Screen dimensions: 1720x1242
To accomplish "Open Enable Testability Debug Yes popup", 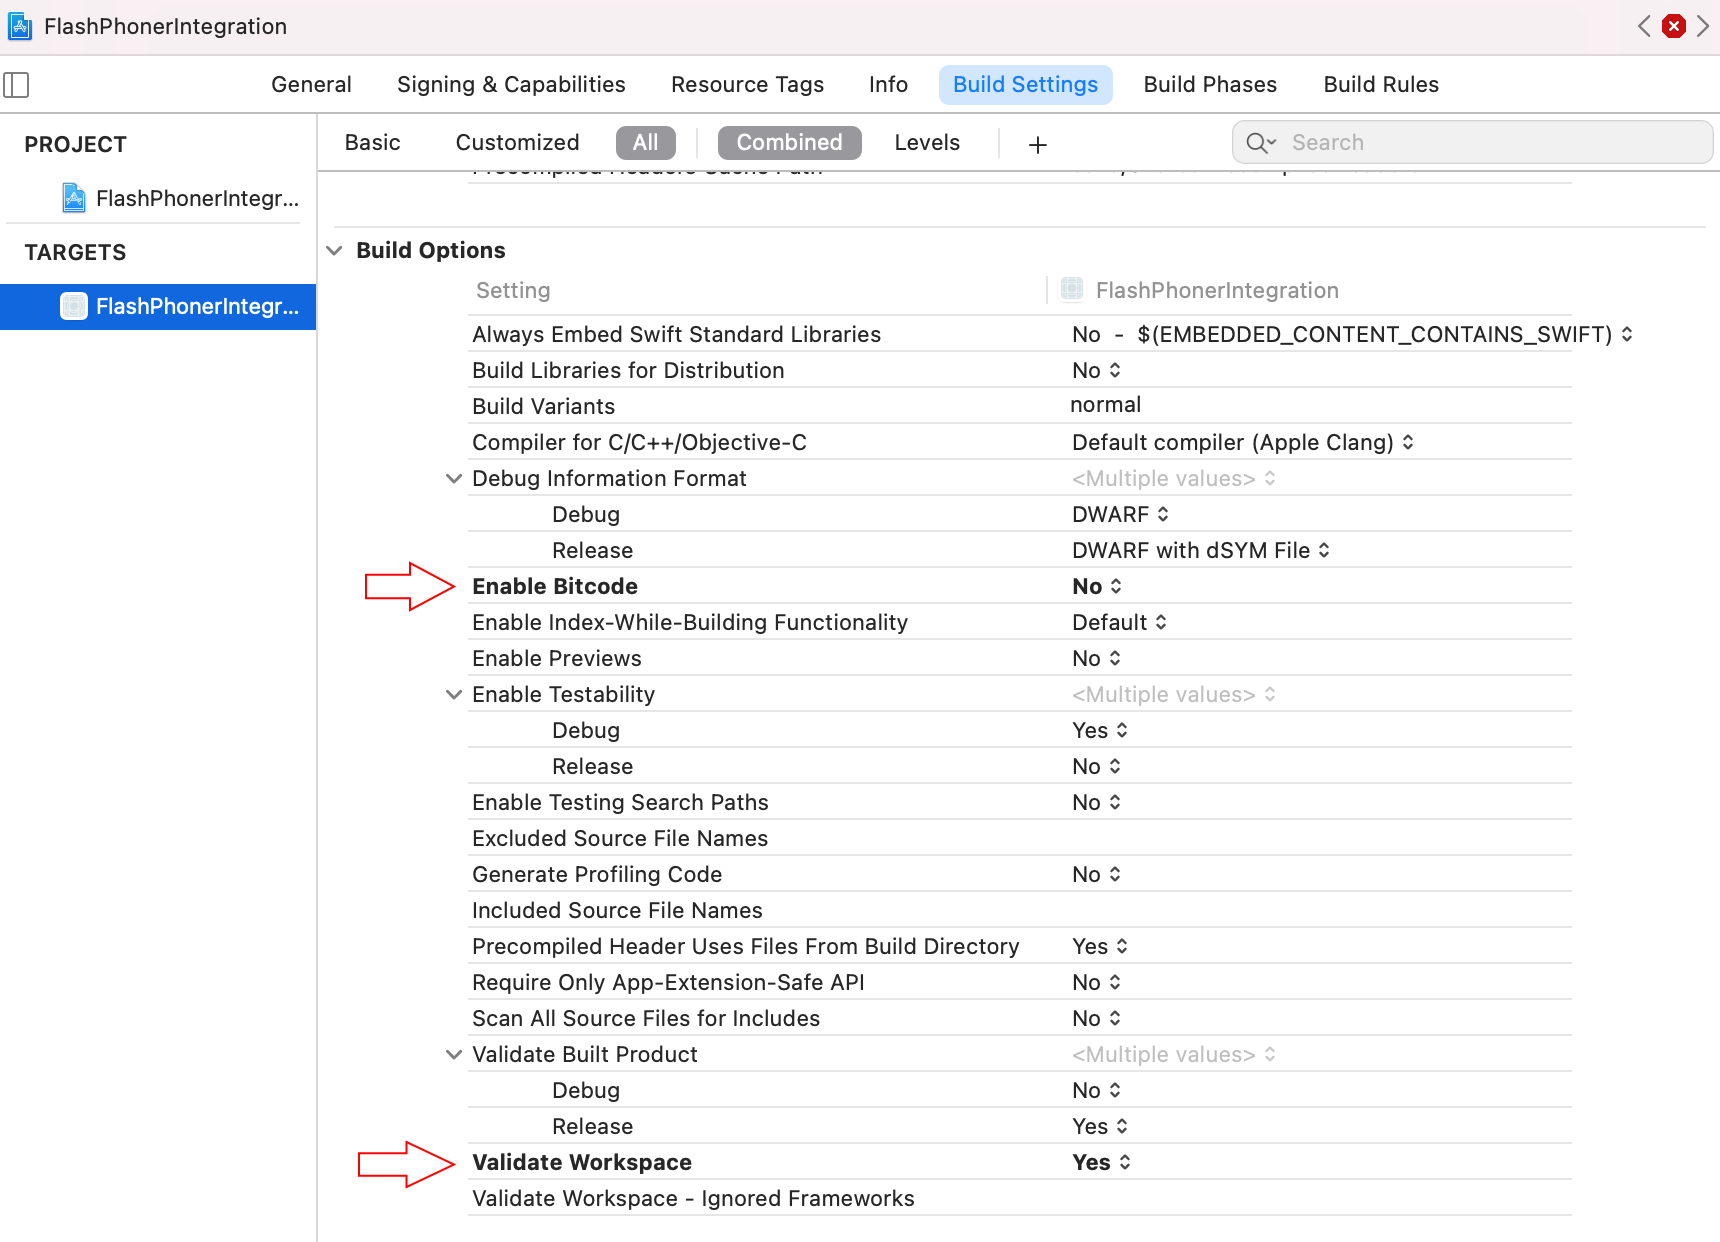I will click(x=1100, y=731).
